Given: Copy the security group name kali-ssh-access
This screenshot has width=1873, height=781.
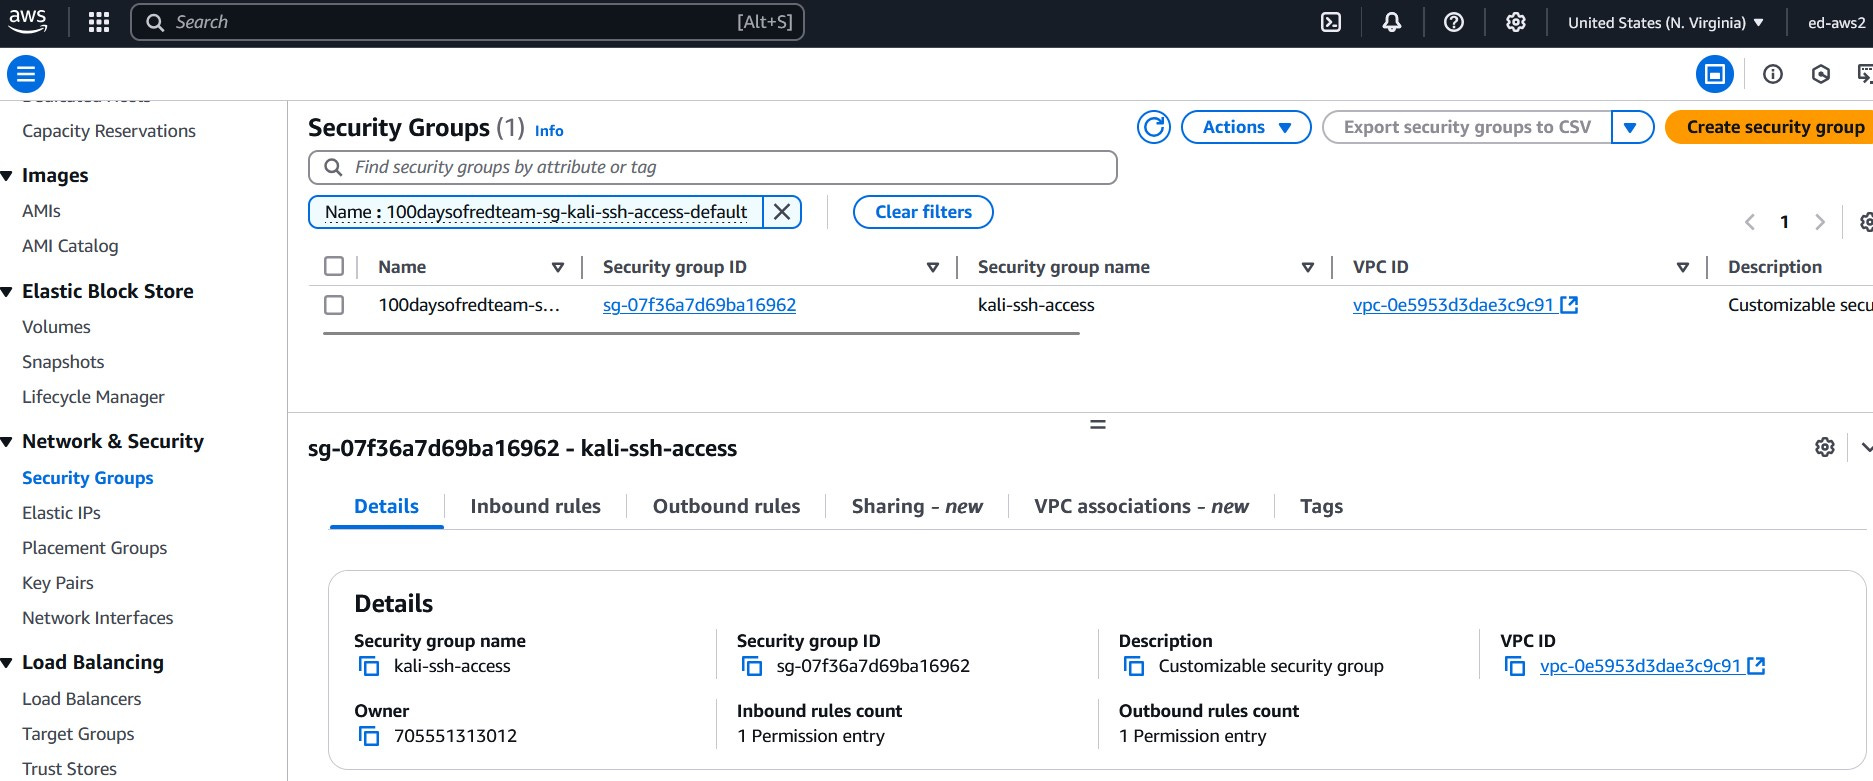Looking at the screenshot, I should (x=369, y=666).
